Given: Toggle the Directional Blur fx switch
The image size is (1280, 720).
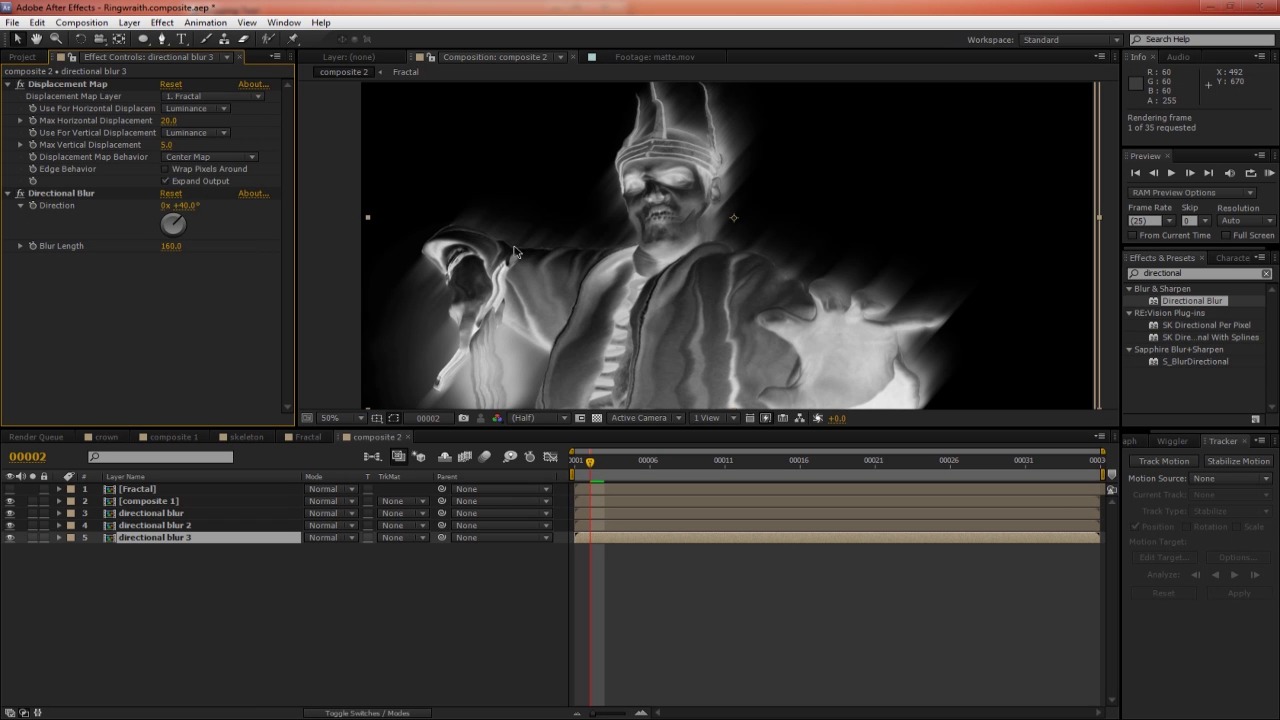Looking at the screenshot, I should (20, 193).
